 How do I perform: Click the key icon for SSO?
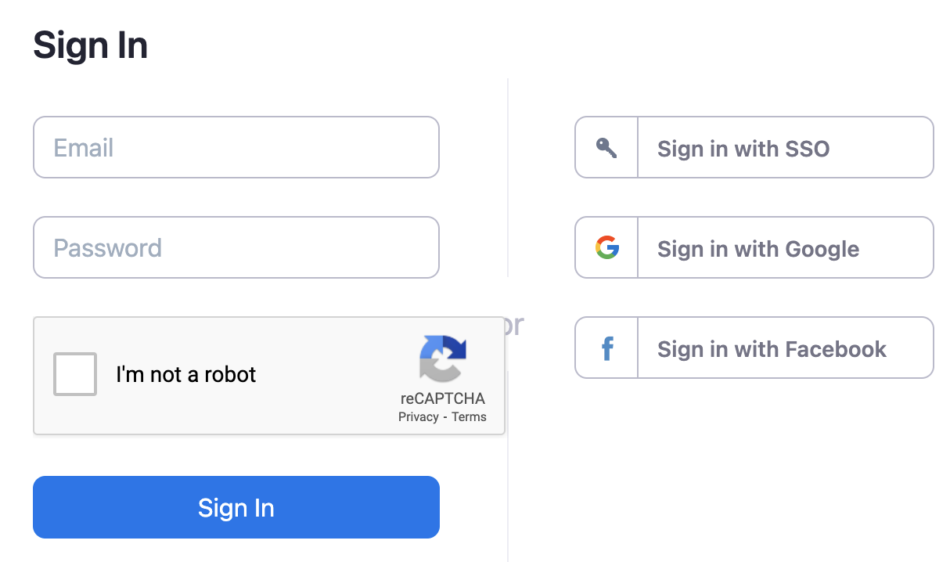[606, 148]
